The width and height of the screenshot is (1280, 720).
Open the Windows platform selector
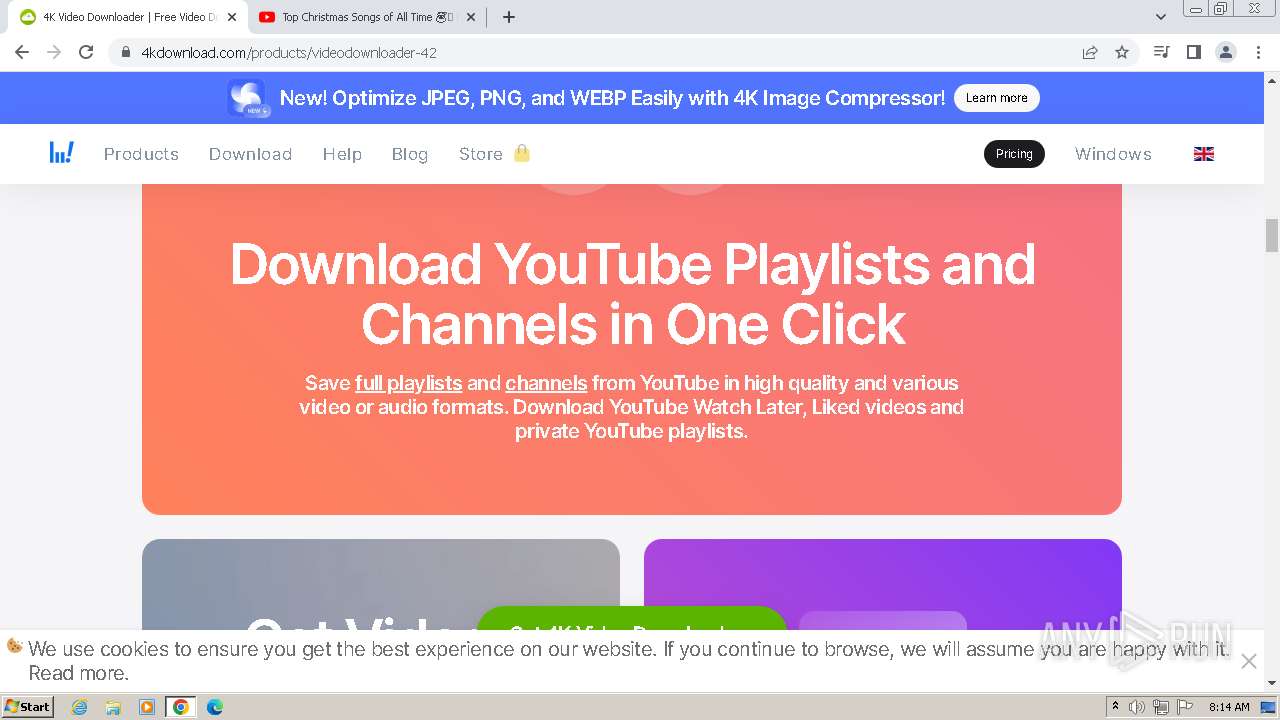[1113, 154]
